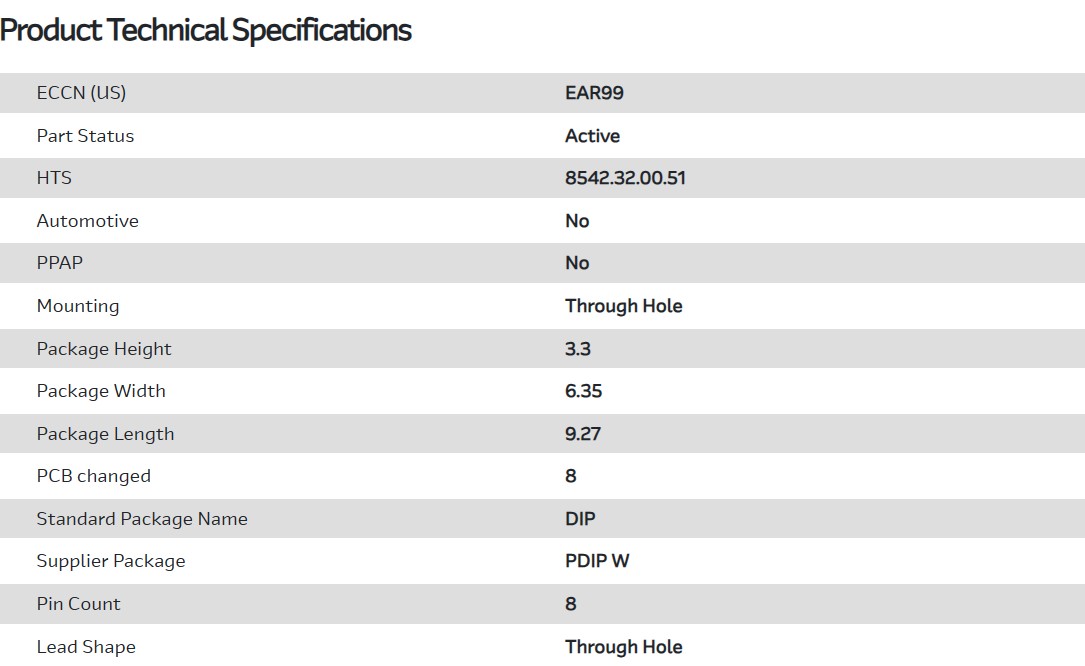Viewport: 1085px width, 666px height.
Task: Click the Pin Count label
Action: (x=78, y=604)
